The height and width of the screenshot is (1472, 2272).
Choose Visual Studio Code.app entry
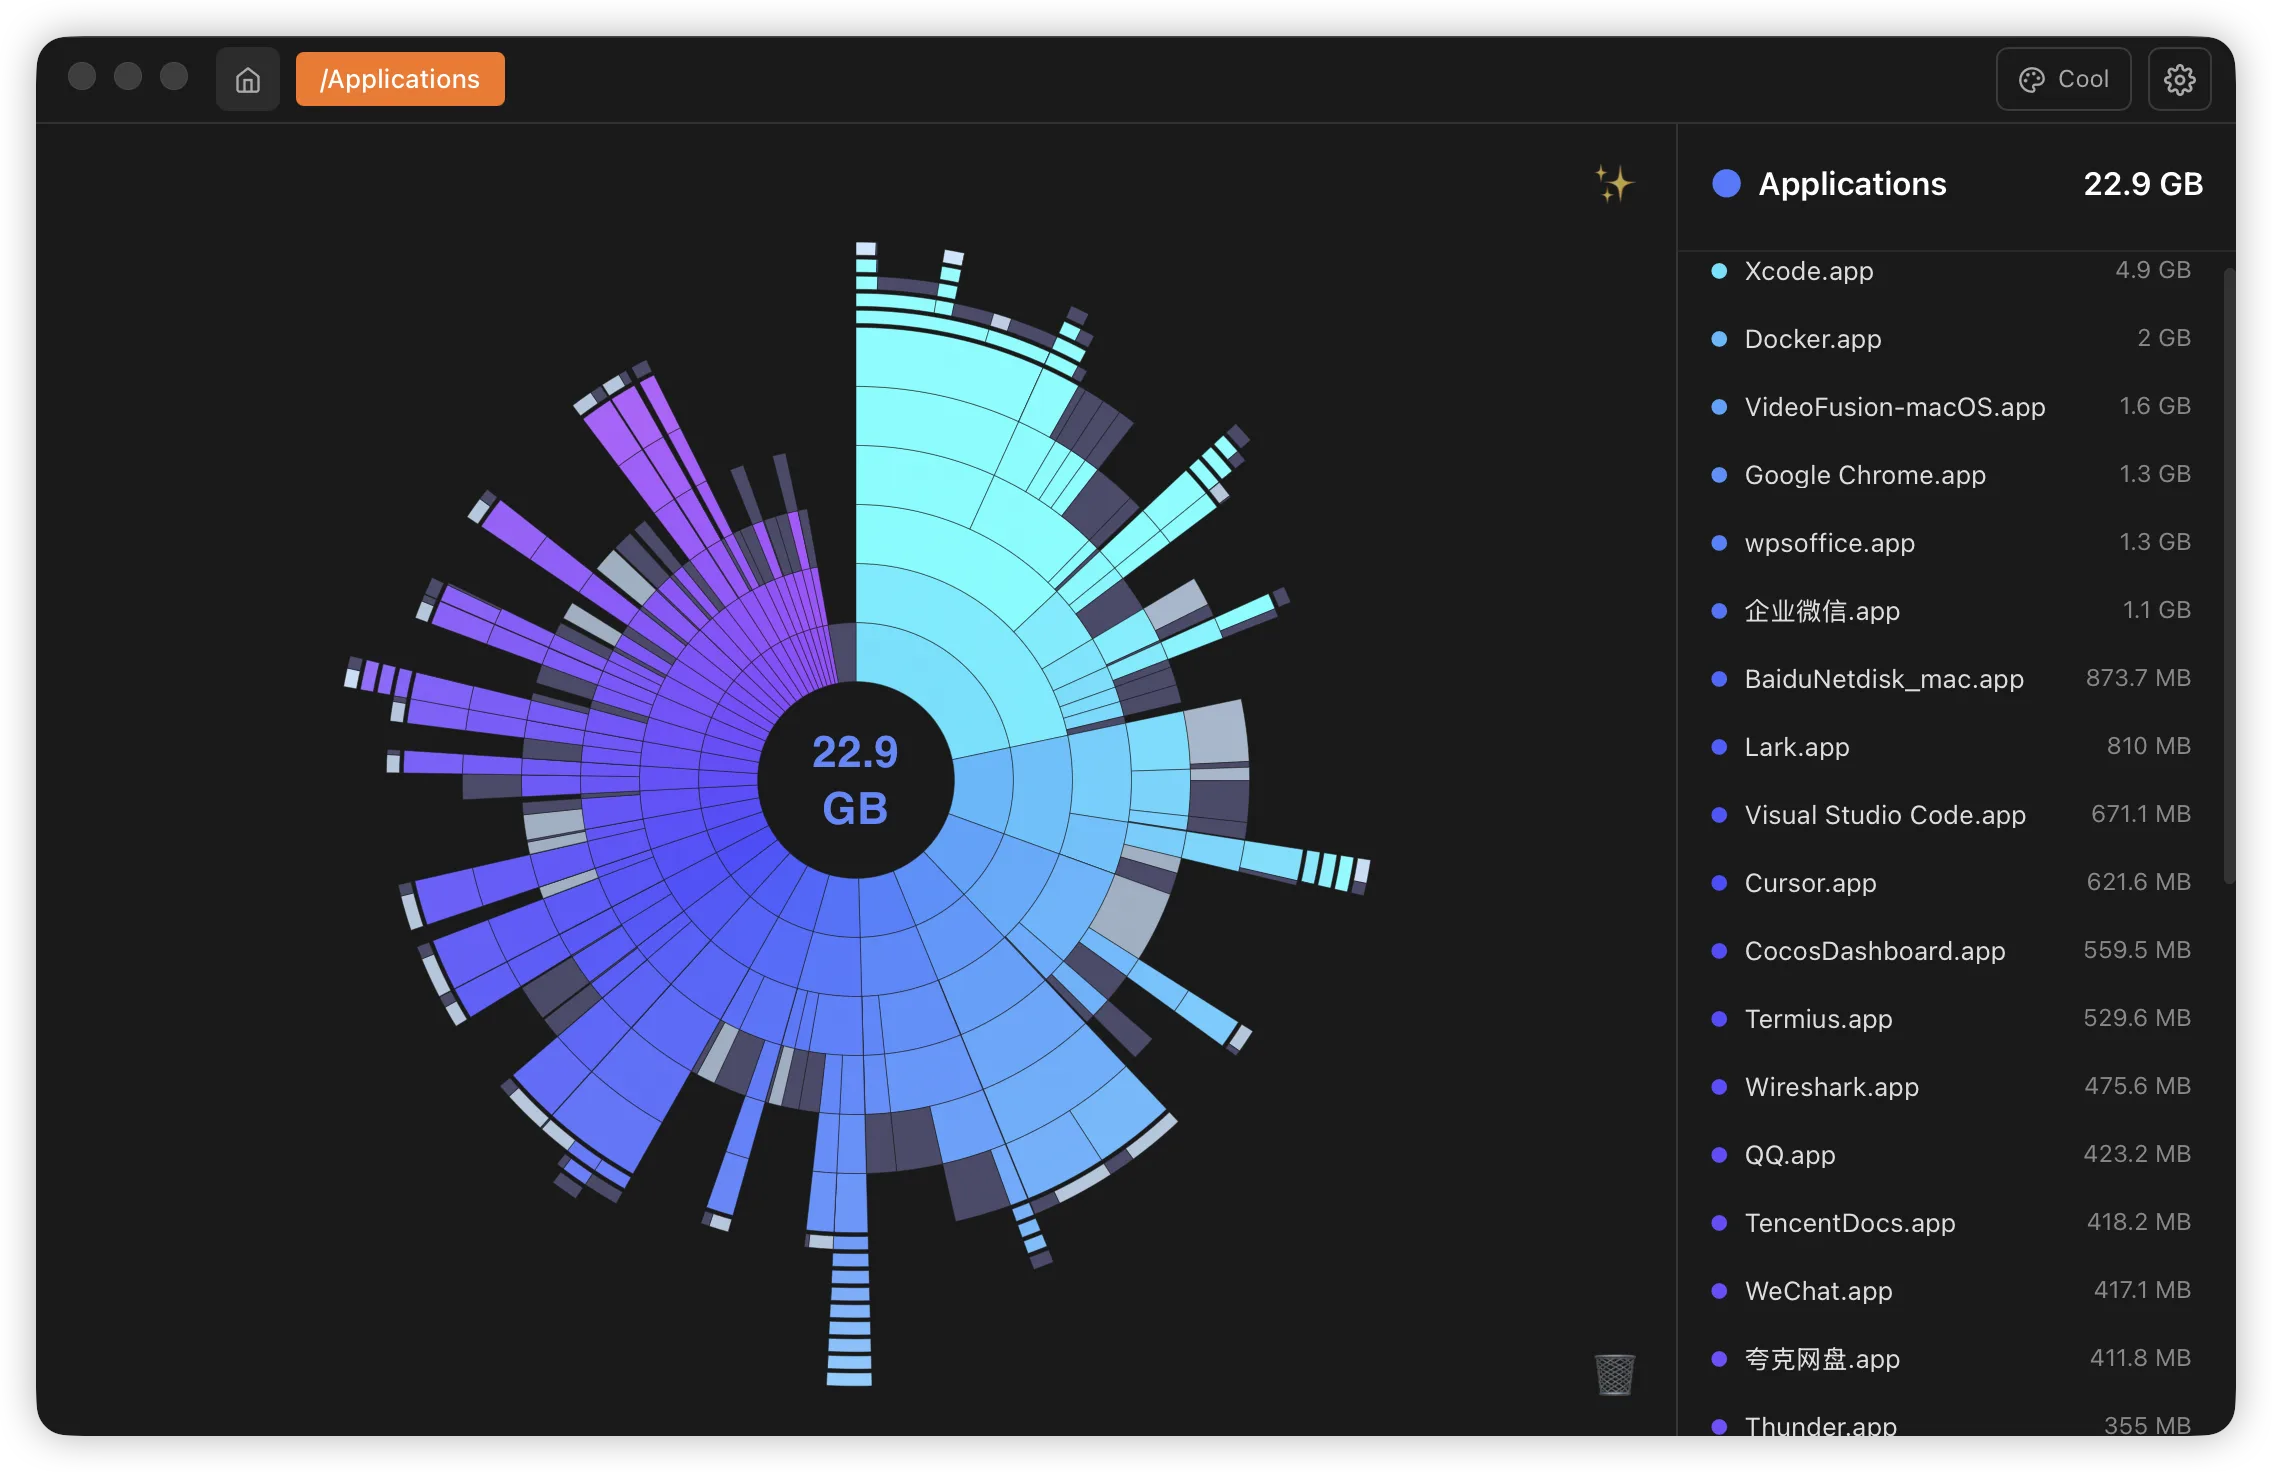1884,815
